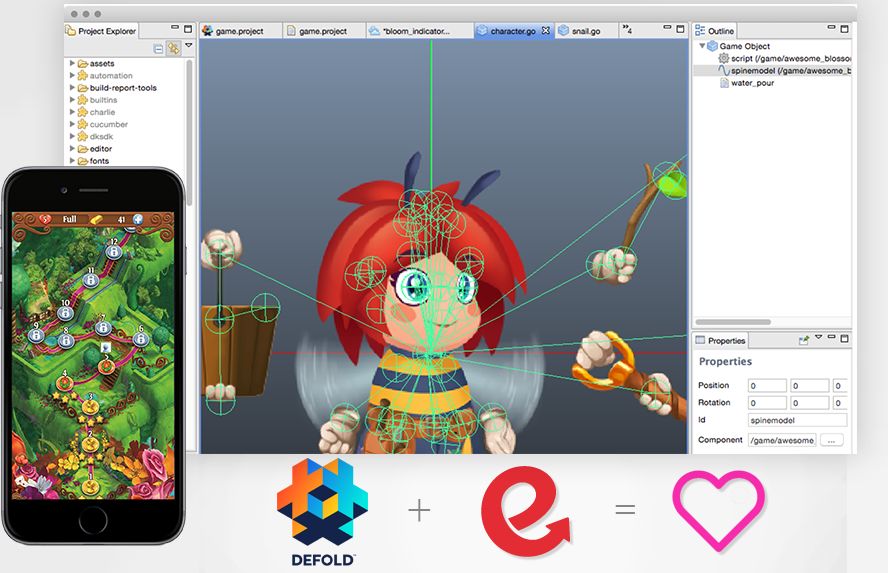Image resolution: width=888 pixels, height=573 pixels.
Task: Click the water_pour file icon in Outline
Action: click(x=724, y=83)
